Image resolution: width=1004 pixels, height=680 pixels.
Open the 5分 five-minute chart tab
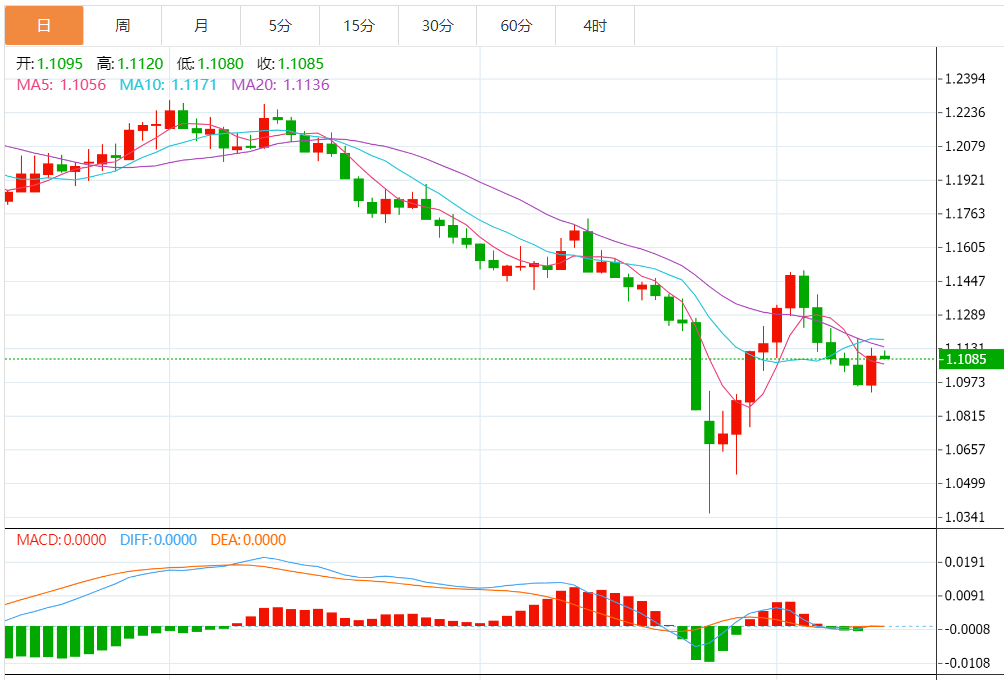point(280,26)
